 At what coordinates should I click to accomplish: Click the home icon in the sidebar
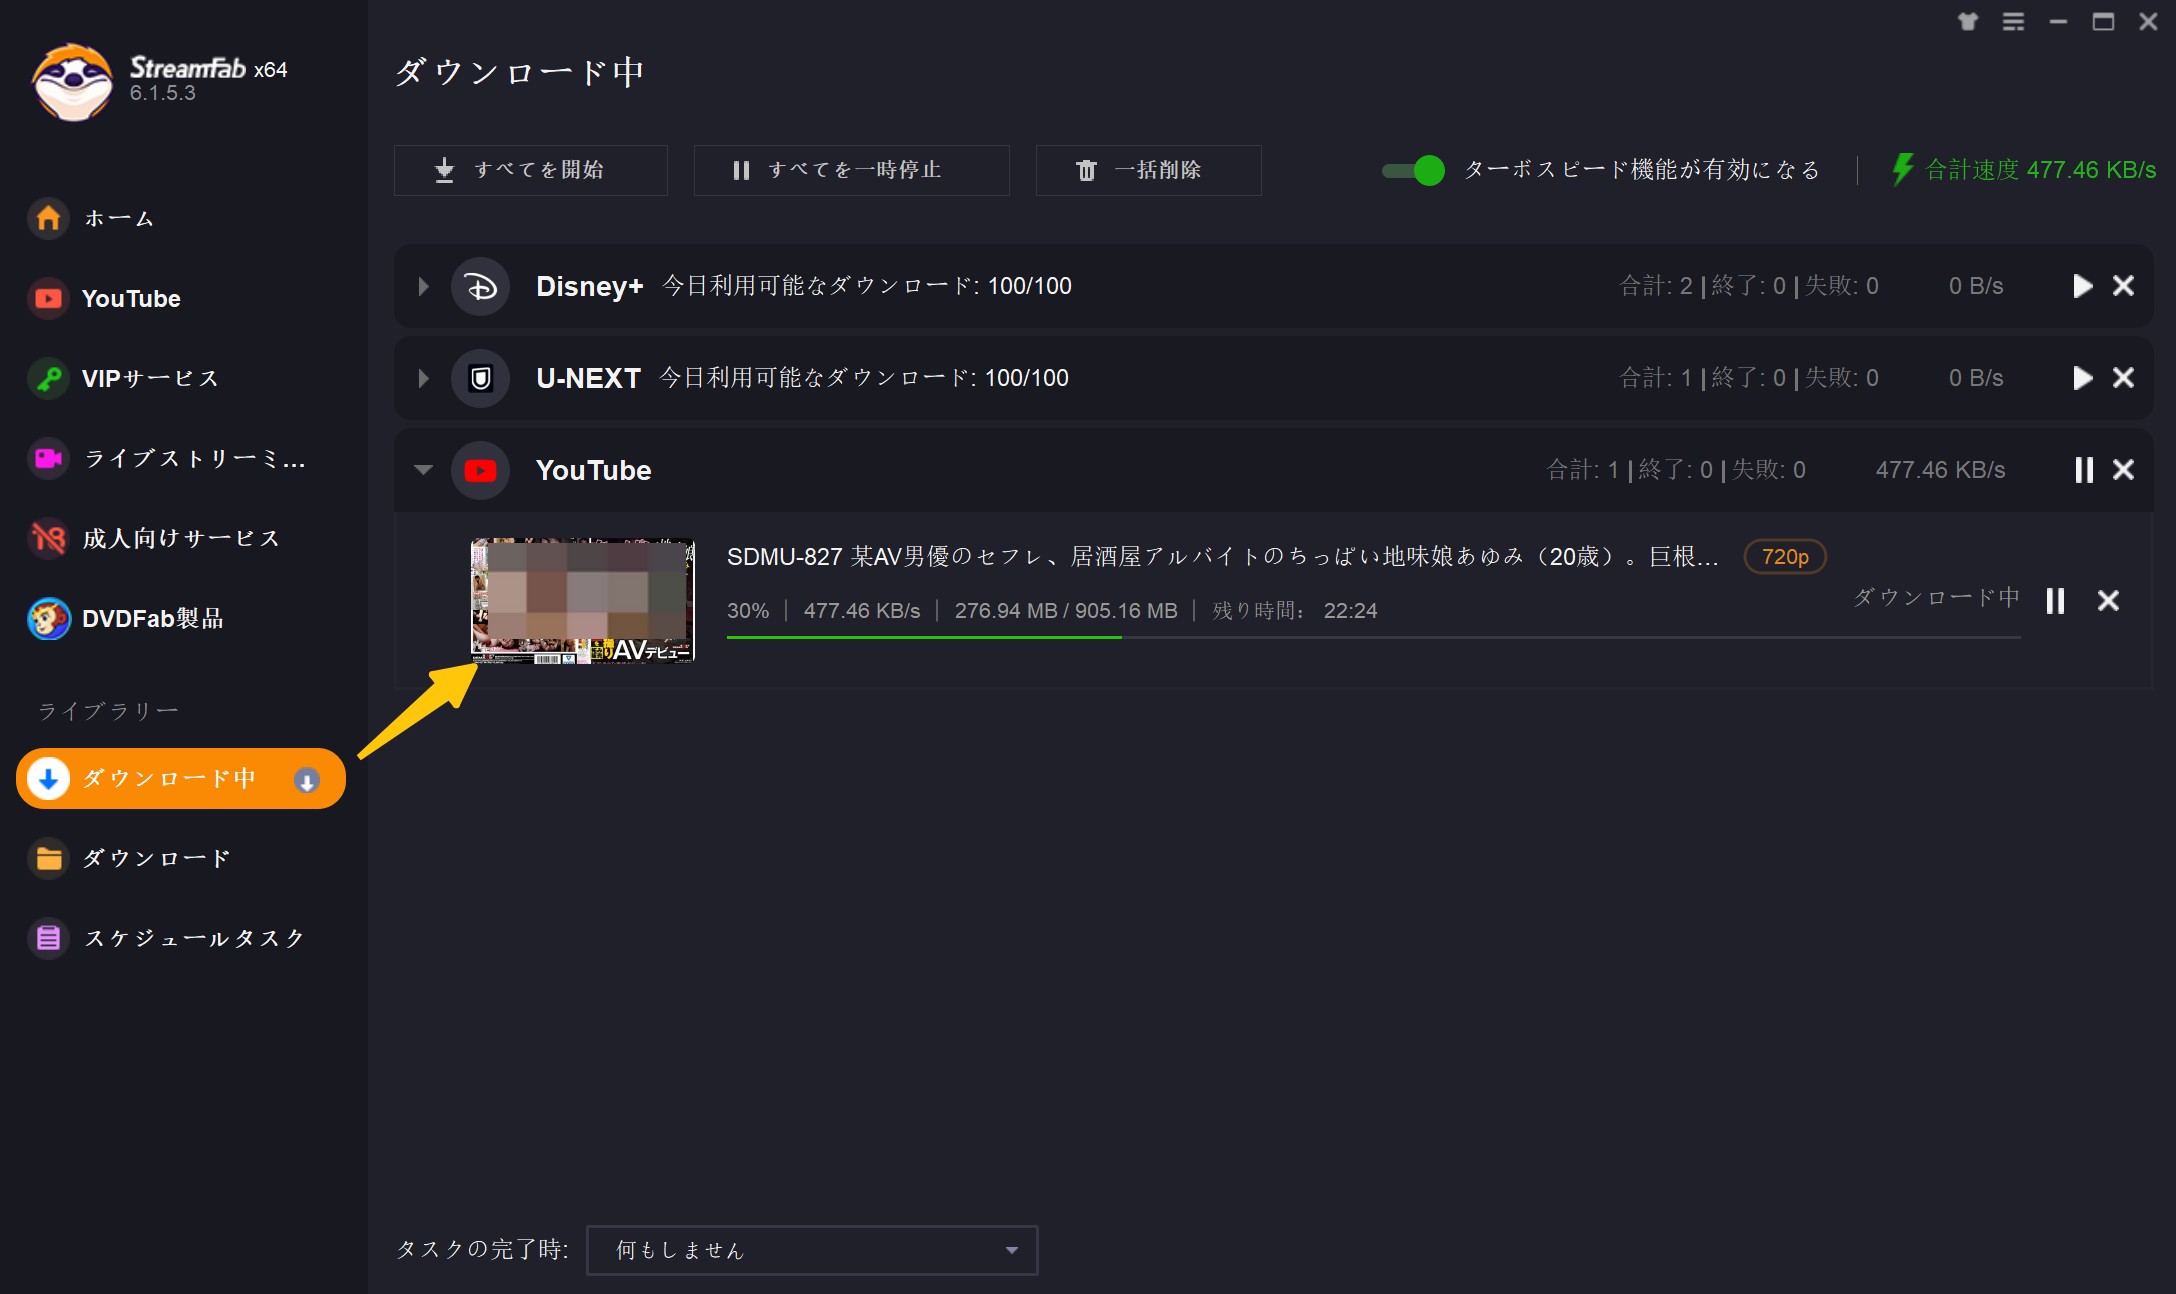(x=48, y=218)
